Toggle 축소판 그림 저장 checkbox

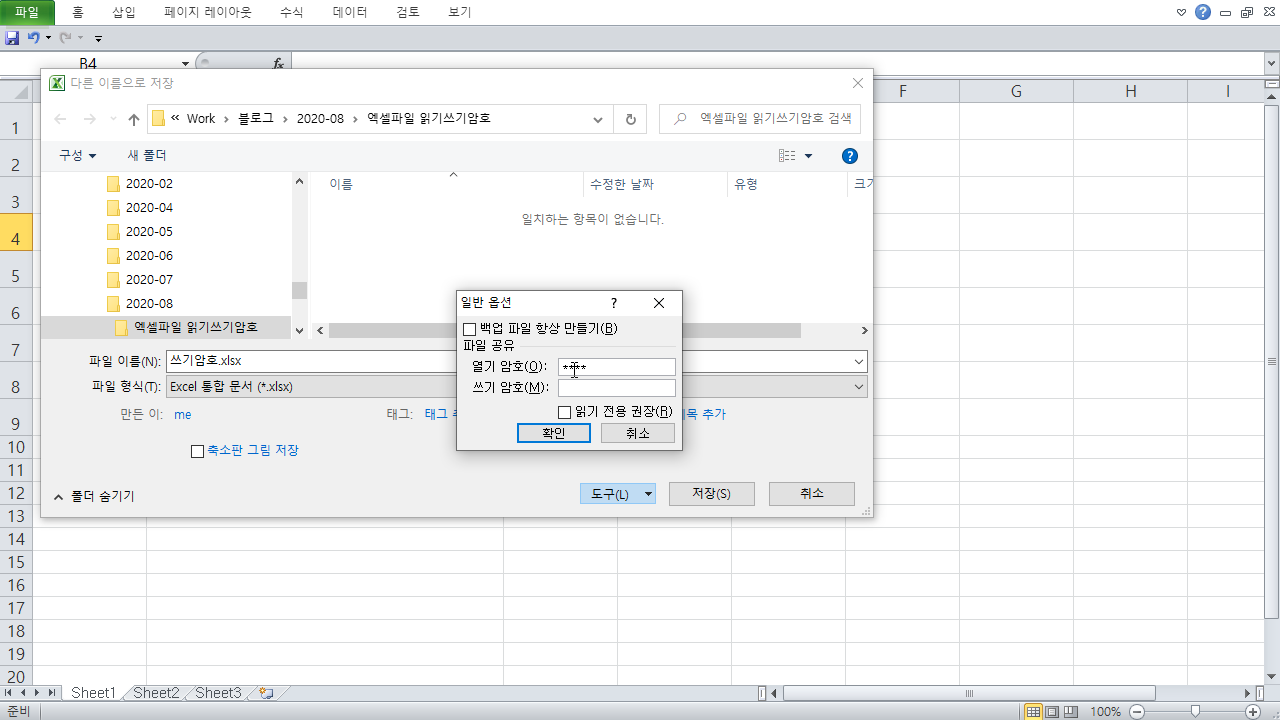coord(197,451)
